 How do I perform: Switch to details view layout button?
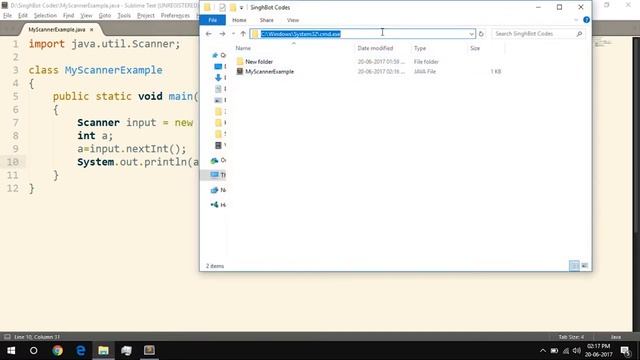(574, 266)
